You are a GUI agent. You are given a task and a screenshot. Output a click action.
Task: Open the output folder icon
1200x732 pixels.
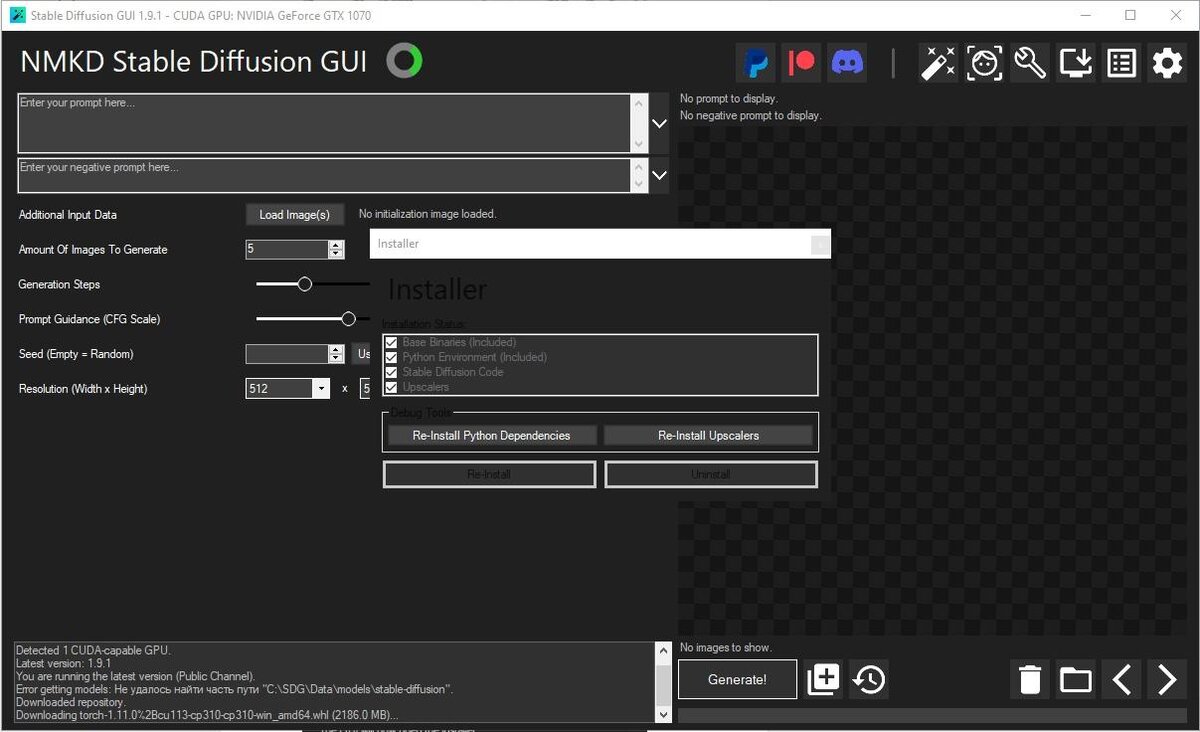point(1076,680)
